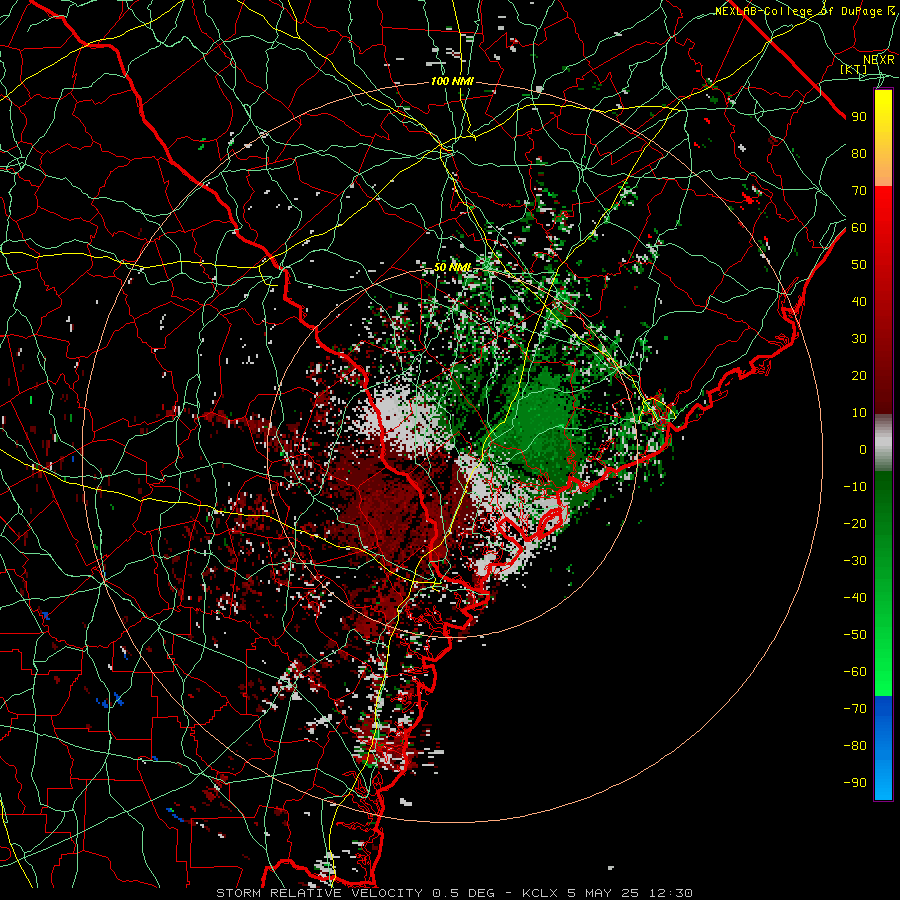
Task: Select the "-90" scale label
Action: tap(855, 783)
